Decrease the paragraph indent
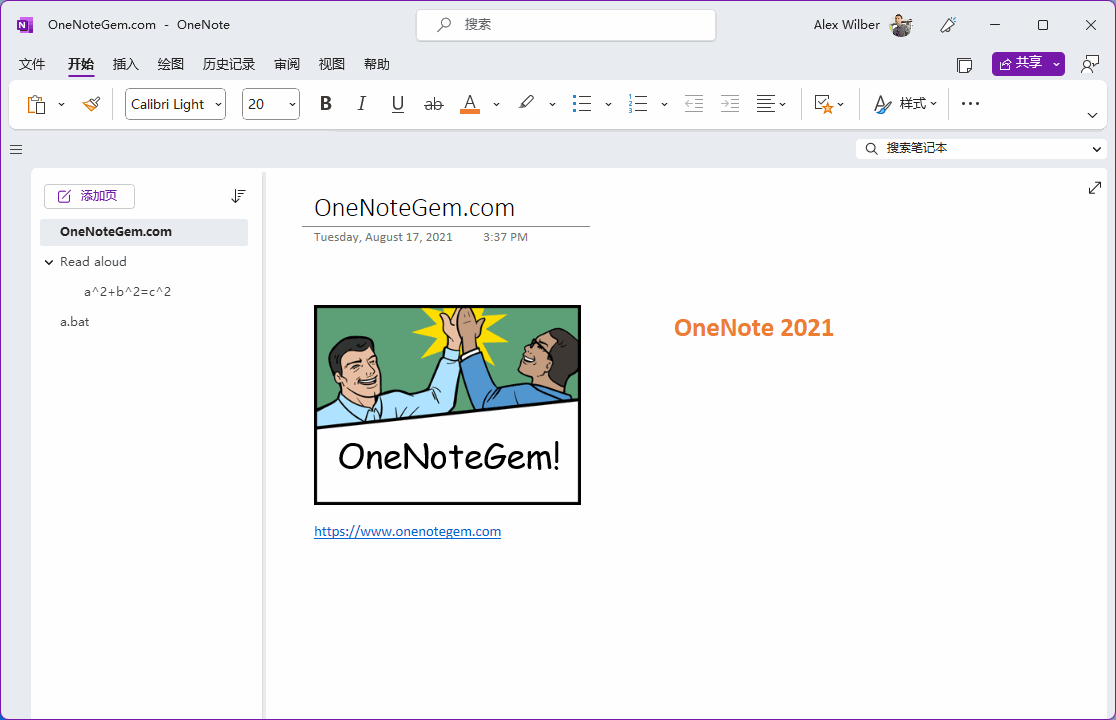 (x=693, y=104)
